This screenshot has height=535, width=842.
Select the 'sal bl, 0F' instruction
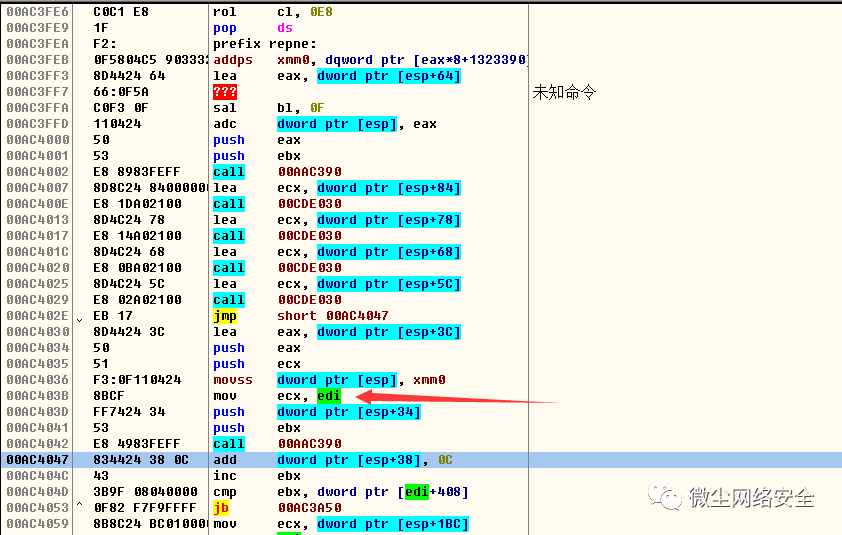pyautogui.click(x=268, y=108)
